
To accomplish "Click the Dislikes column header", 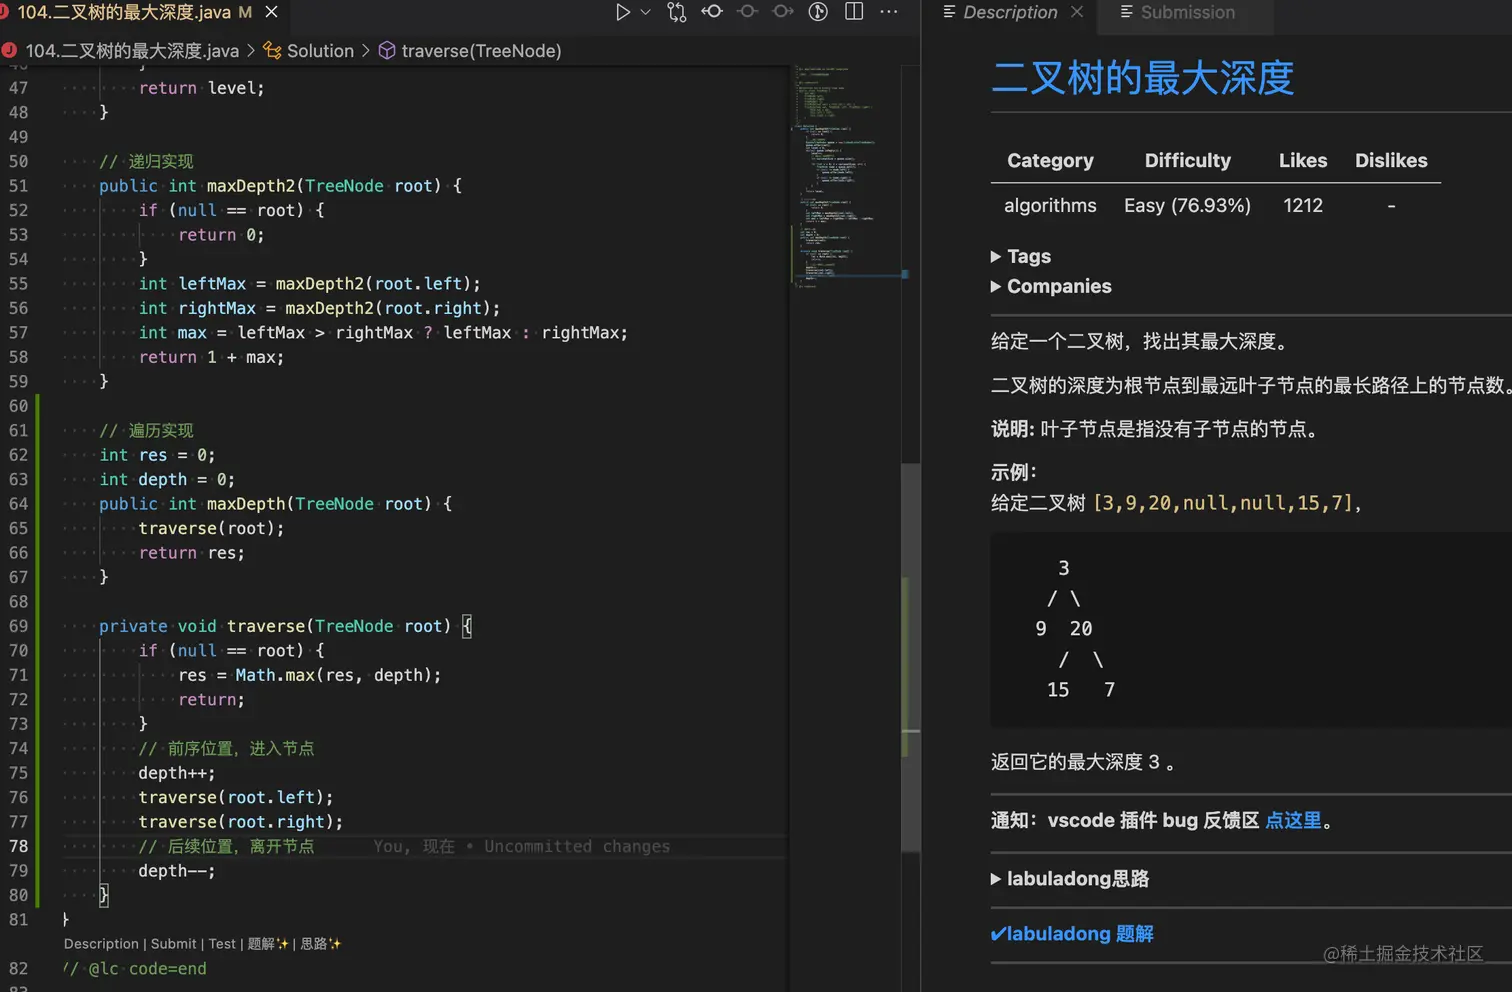I will coord(1391,161).
